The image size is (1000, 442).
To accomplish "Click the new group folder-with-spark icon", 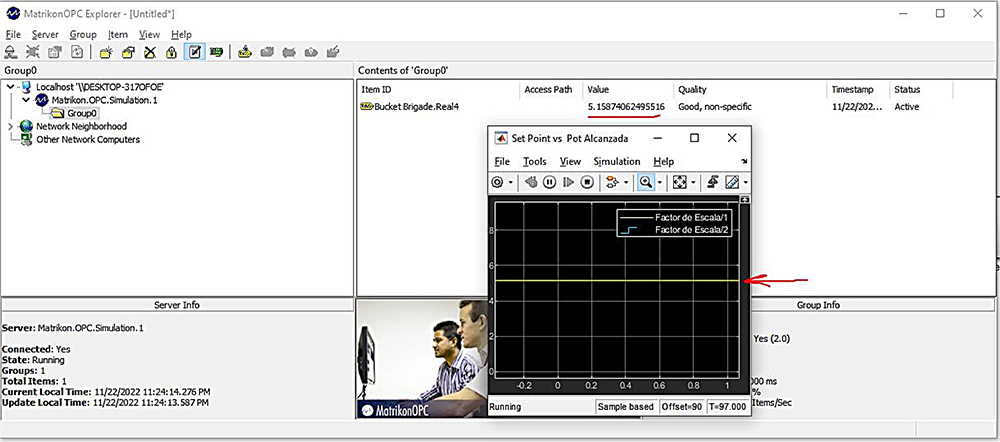I will point(106,52).
